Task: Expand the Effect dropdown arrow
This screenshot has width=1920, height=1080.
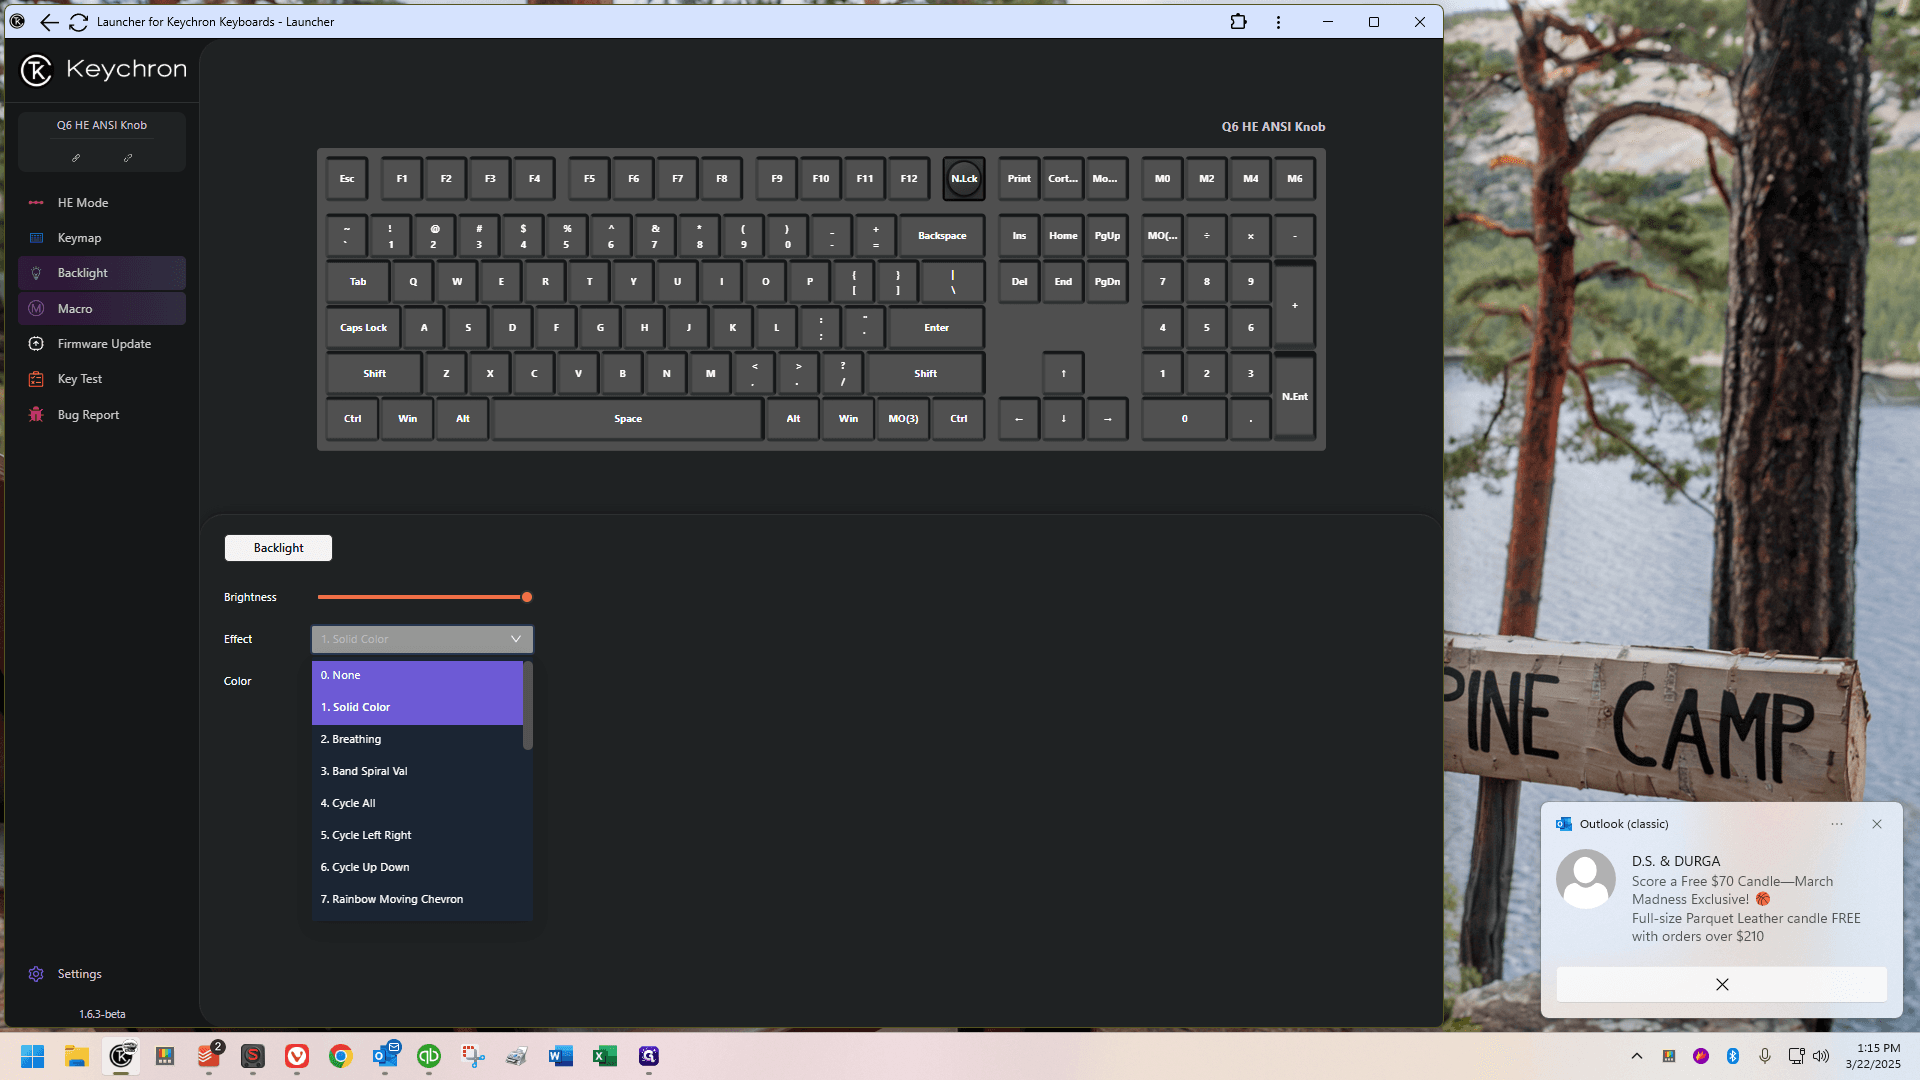Action: [x=516, y=639]
